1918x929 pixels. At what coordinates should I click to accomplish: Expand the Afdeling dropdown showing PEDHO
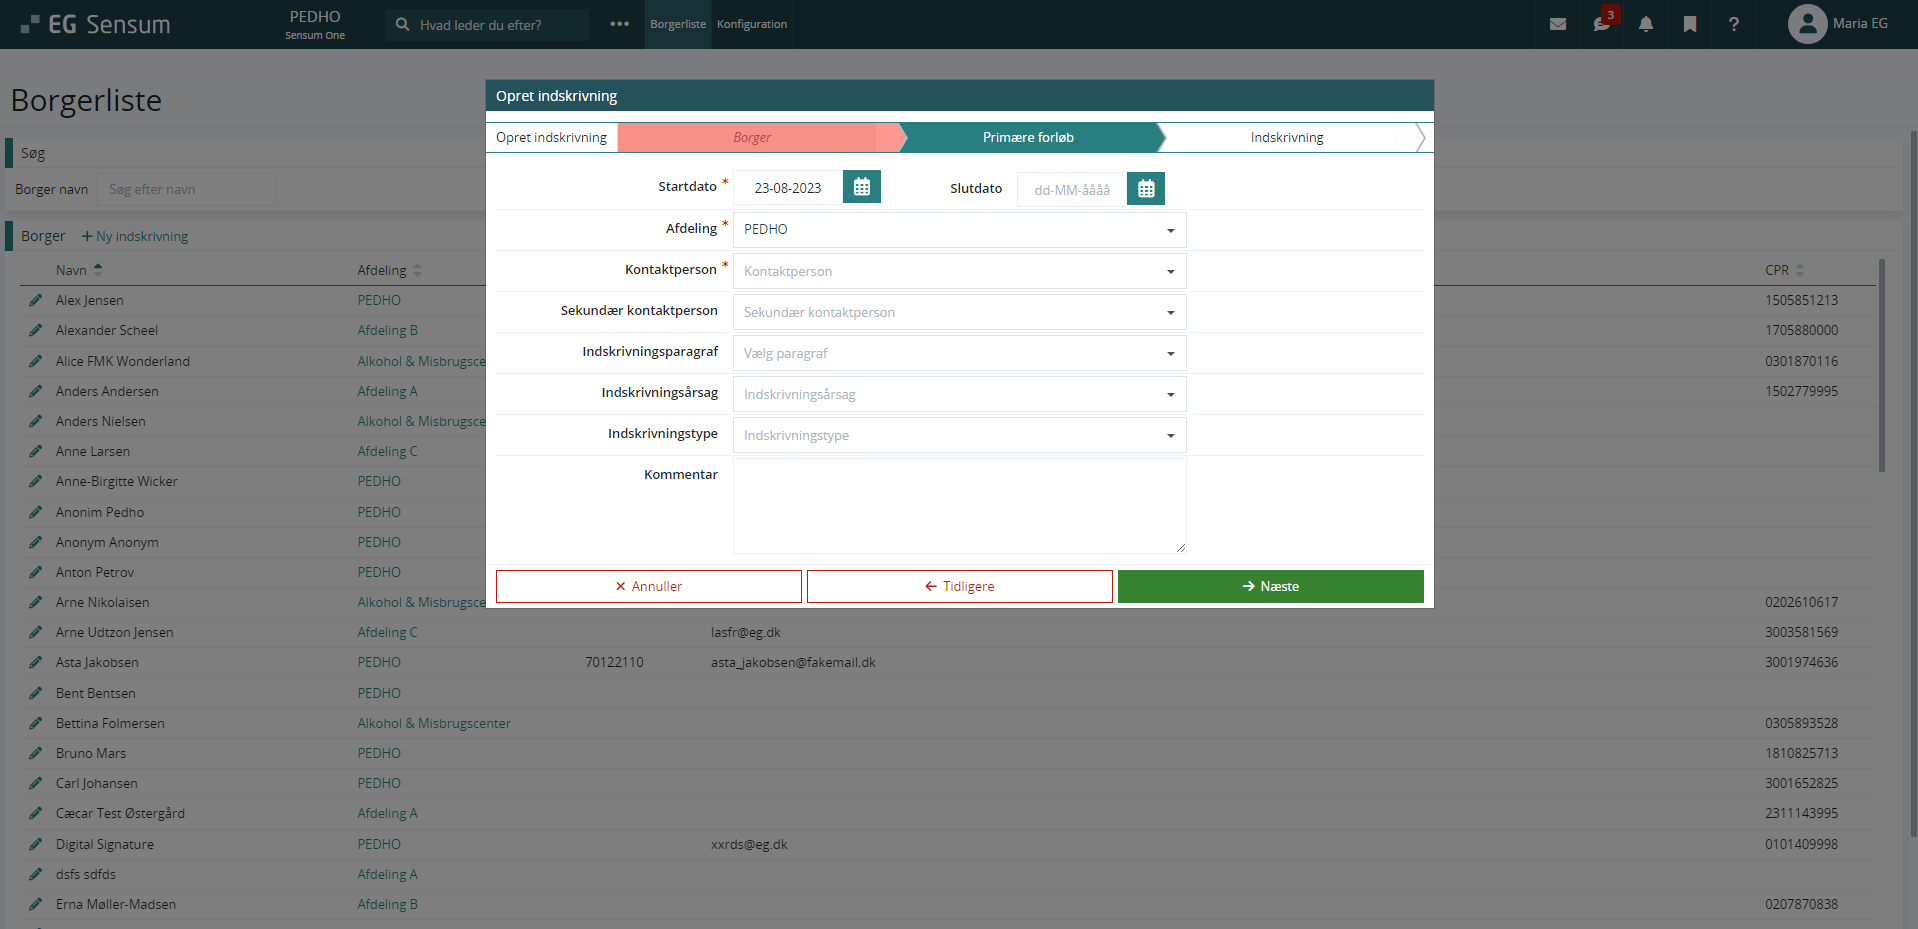tap(959, 230)
